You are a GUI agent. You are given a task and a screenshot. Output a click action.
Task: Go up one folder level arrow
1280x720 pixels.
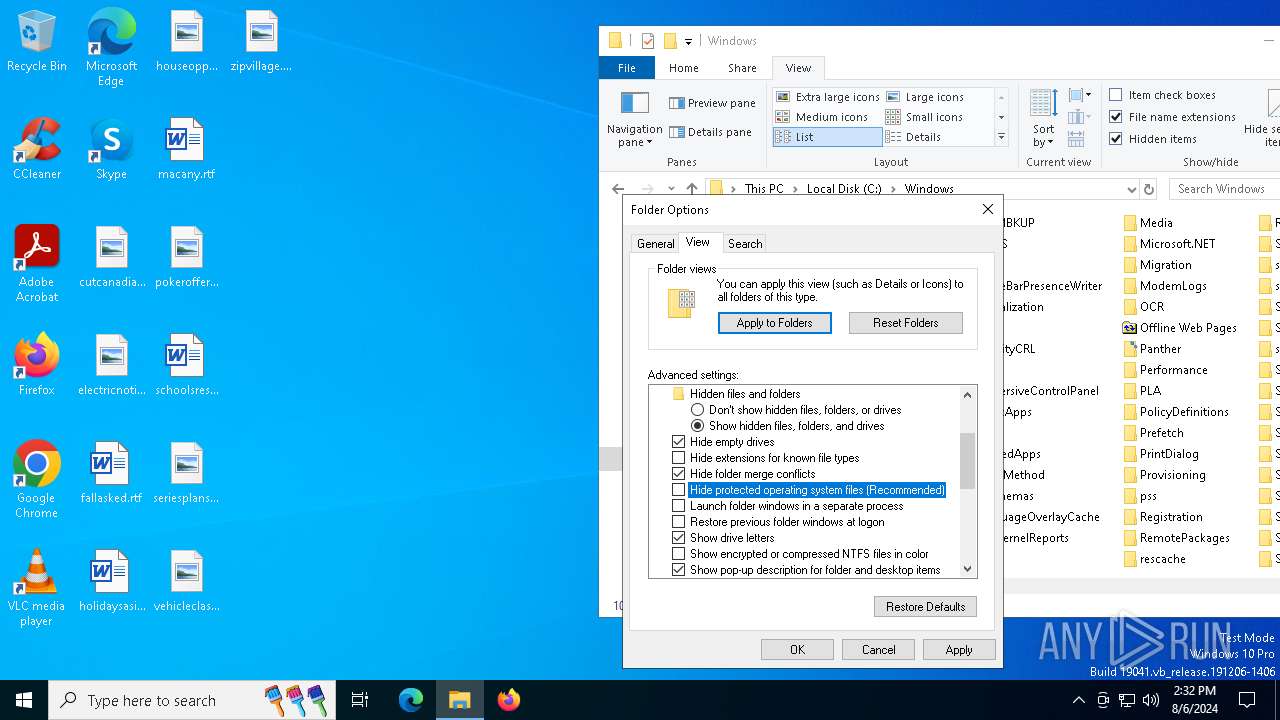coord(692,189)
